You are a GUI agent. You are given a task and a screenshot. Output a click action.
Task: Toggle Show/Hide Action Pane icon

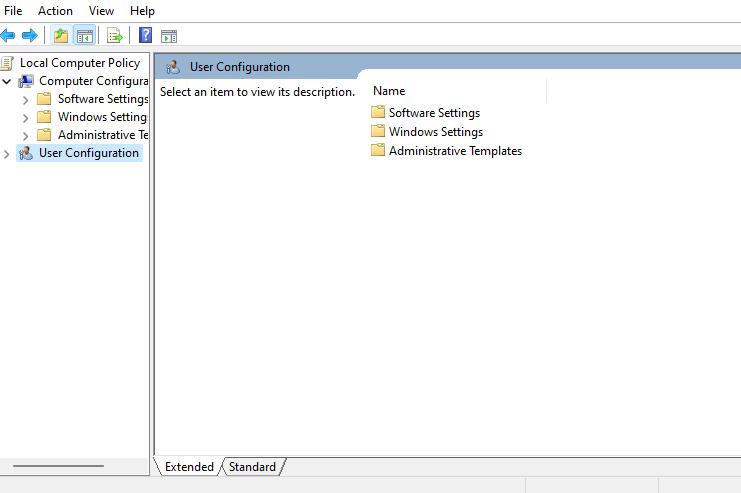[169, 36]
